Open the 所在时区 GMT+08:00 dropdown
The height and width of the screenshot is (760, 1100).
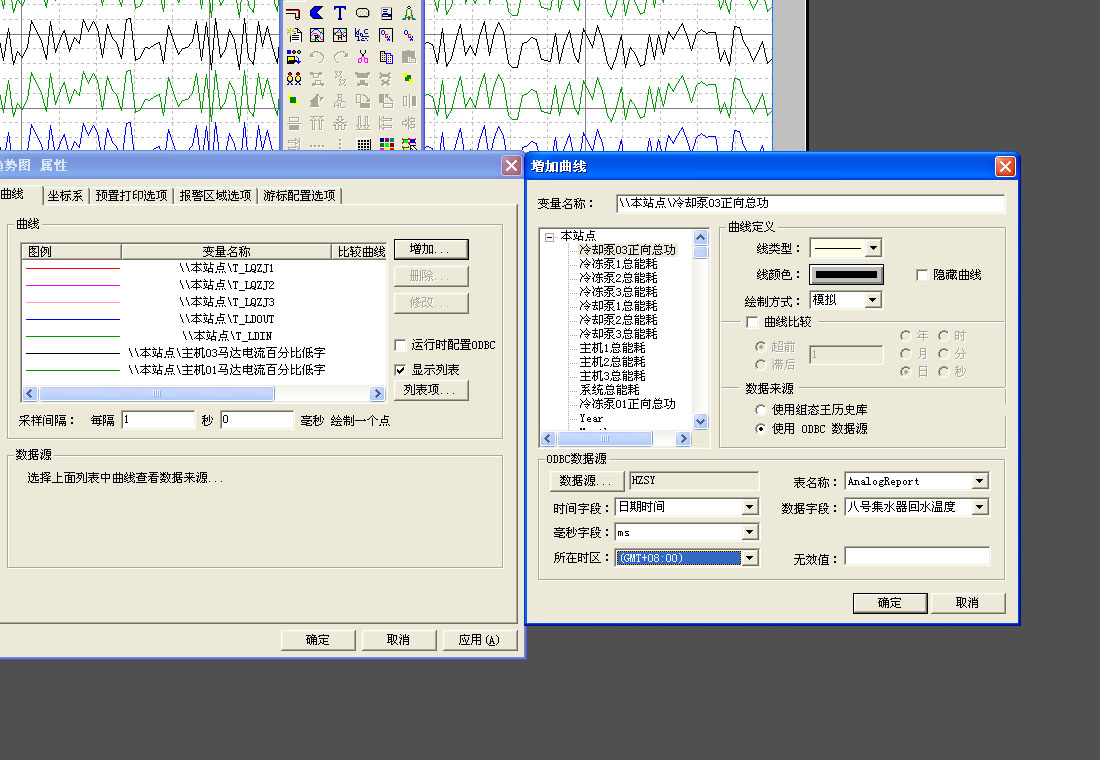coord(750,558)
